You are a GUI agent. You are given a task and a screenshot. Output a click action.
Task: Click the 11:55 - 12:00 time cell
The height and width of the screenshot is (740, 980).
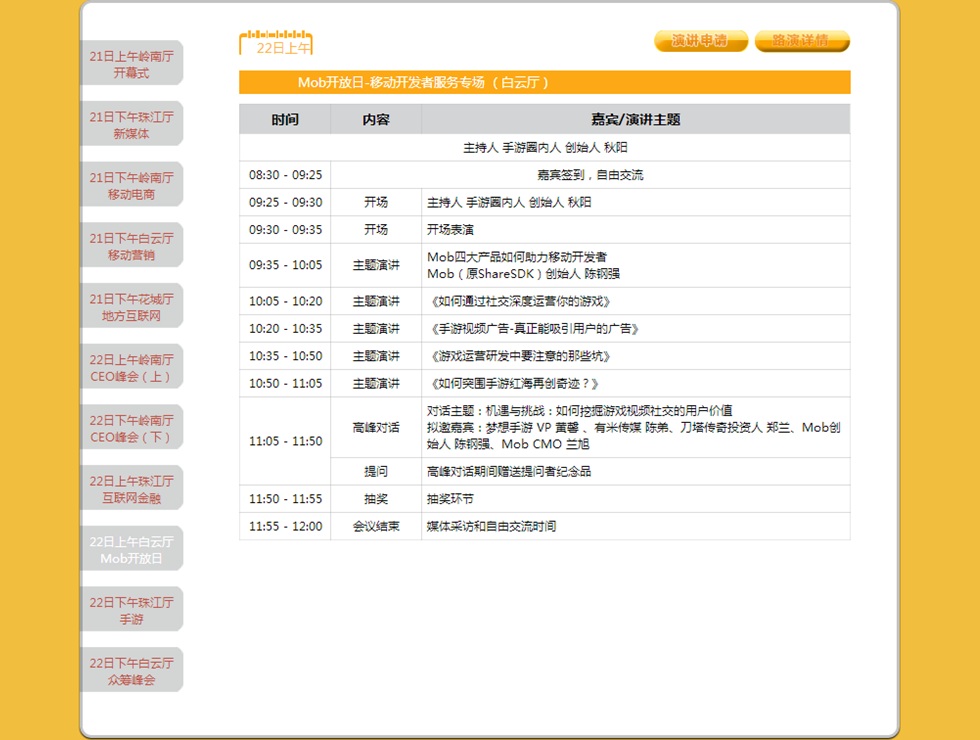click(285, 526)
